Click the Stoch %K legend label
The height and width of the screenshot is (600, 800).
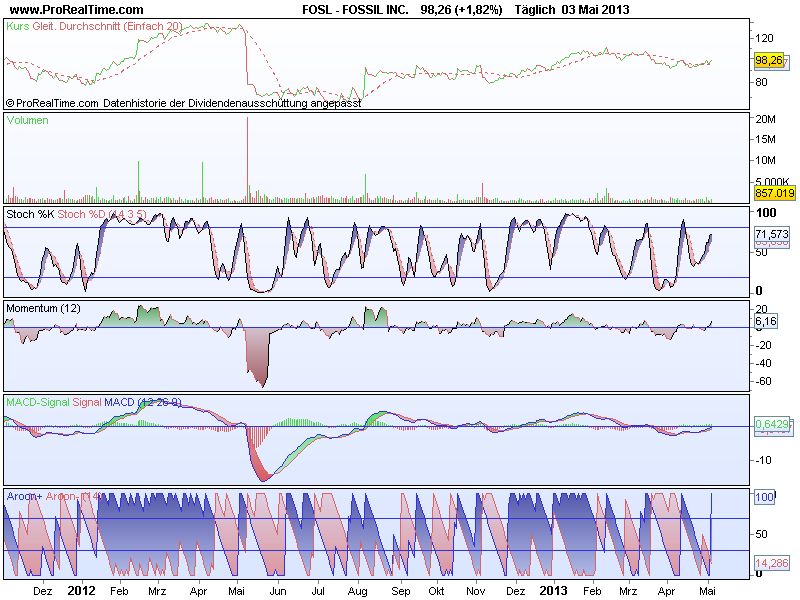(30, 214)
